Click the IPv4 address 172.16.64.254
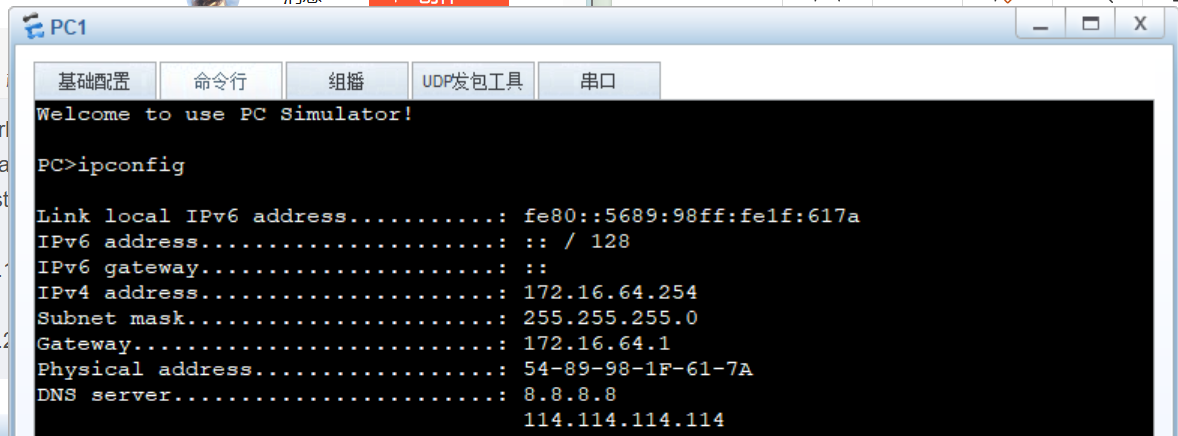 (x=611, y=292)
